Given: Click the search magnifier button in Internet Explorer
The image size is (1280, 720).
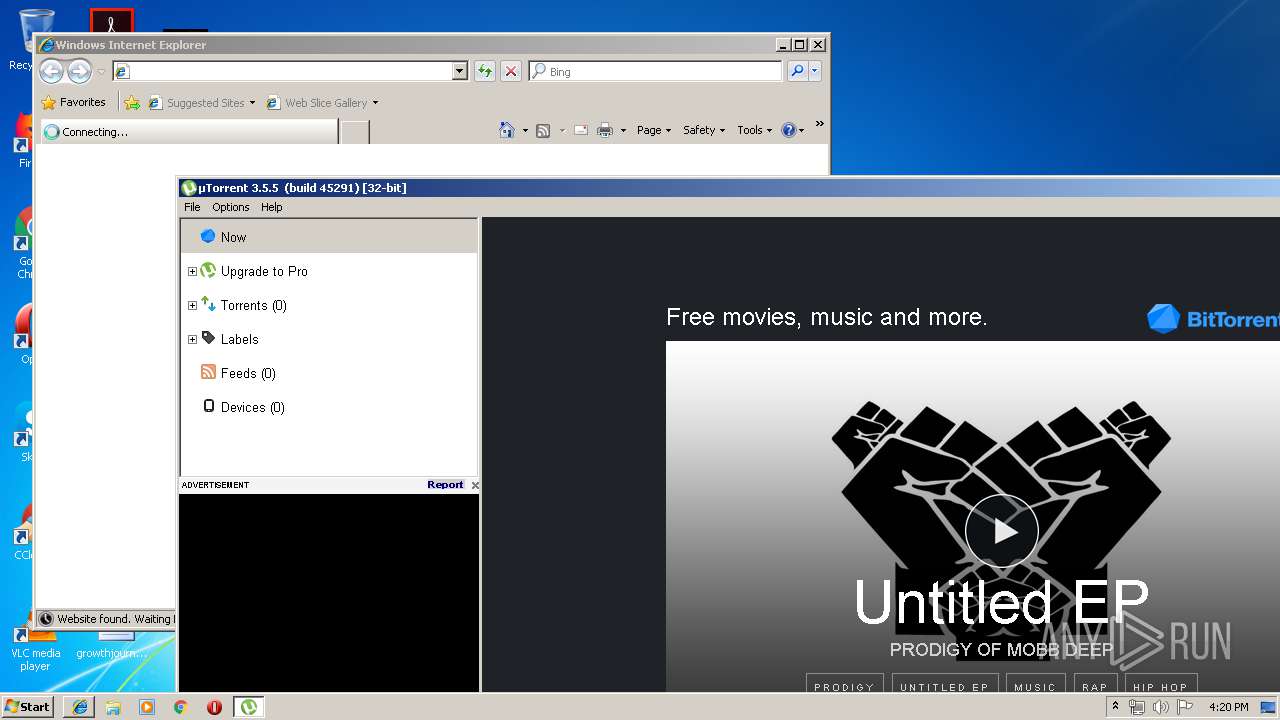Looking at the screenshot, I should pos(797,71).
